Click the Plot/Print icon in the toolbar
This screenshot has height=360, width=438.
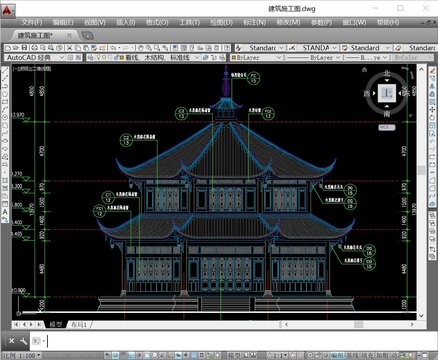pos(34,48)
